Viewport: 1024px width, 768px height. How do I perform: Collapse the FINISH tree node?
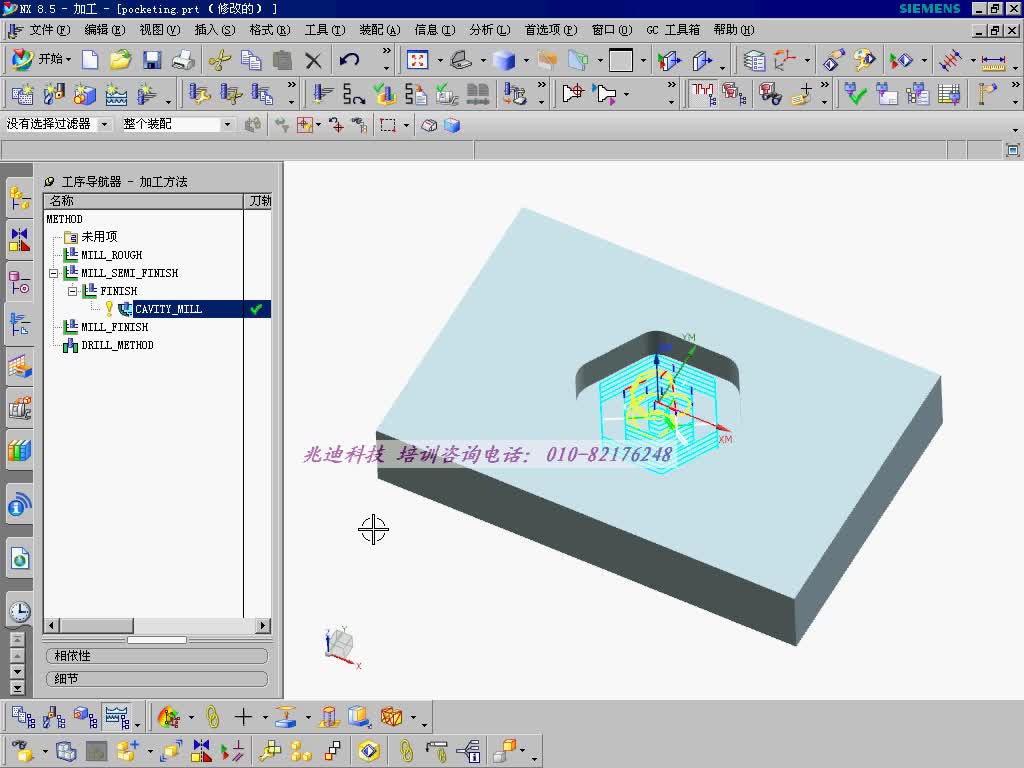click(72, 291)
